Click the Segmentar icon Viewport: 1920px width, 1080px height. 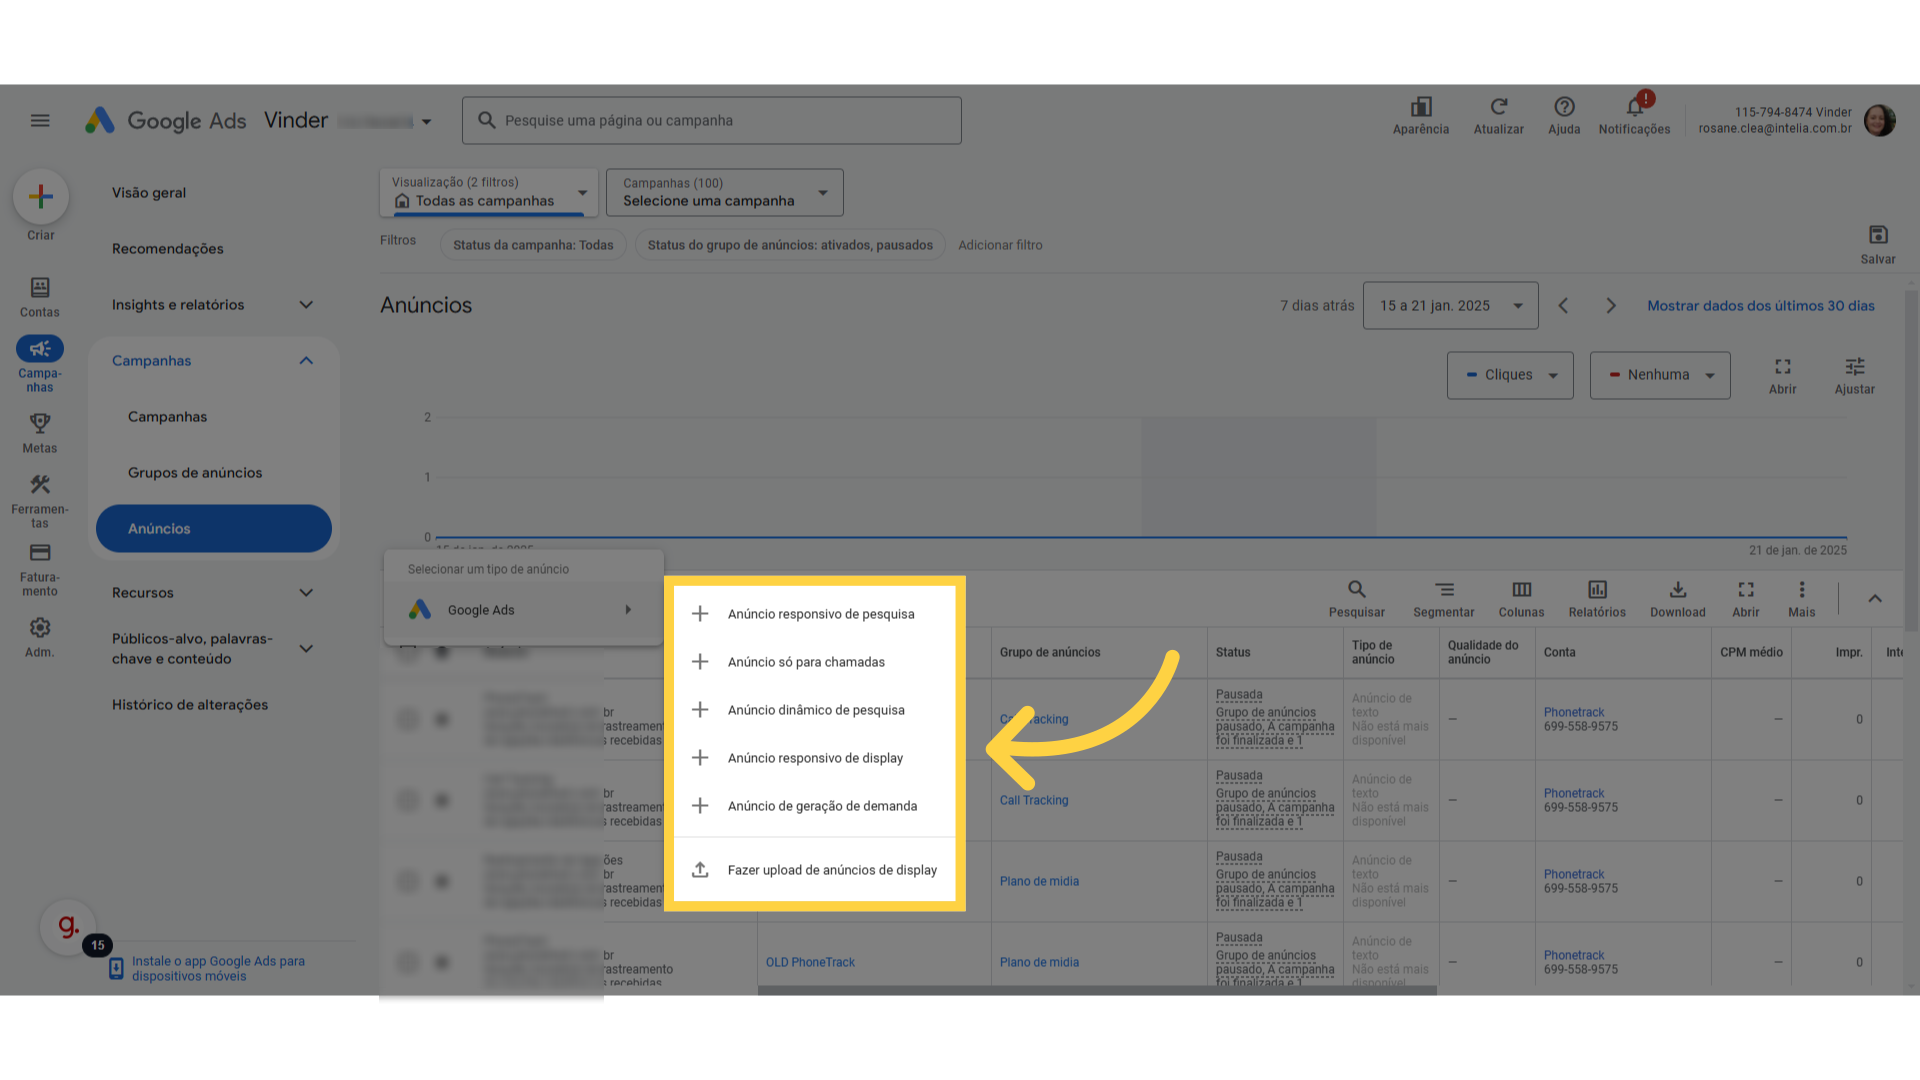pos(1444,590)
